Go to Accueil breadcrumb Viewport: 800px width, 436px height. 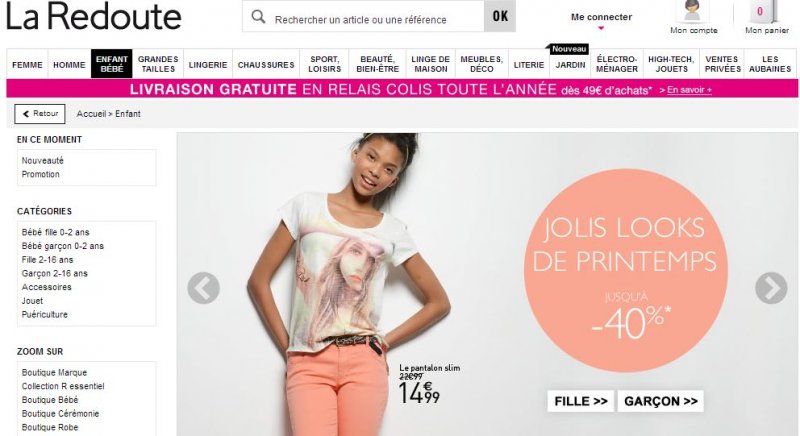pos(91,114)
